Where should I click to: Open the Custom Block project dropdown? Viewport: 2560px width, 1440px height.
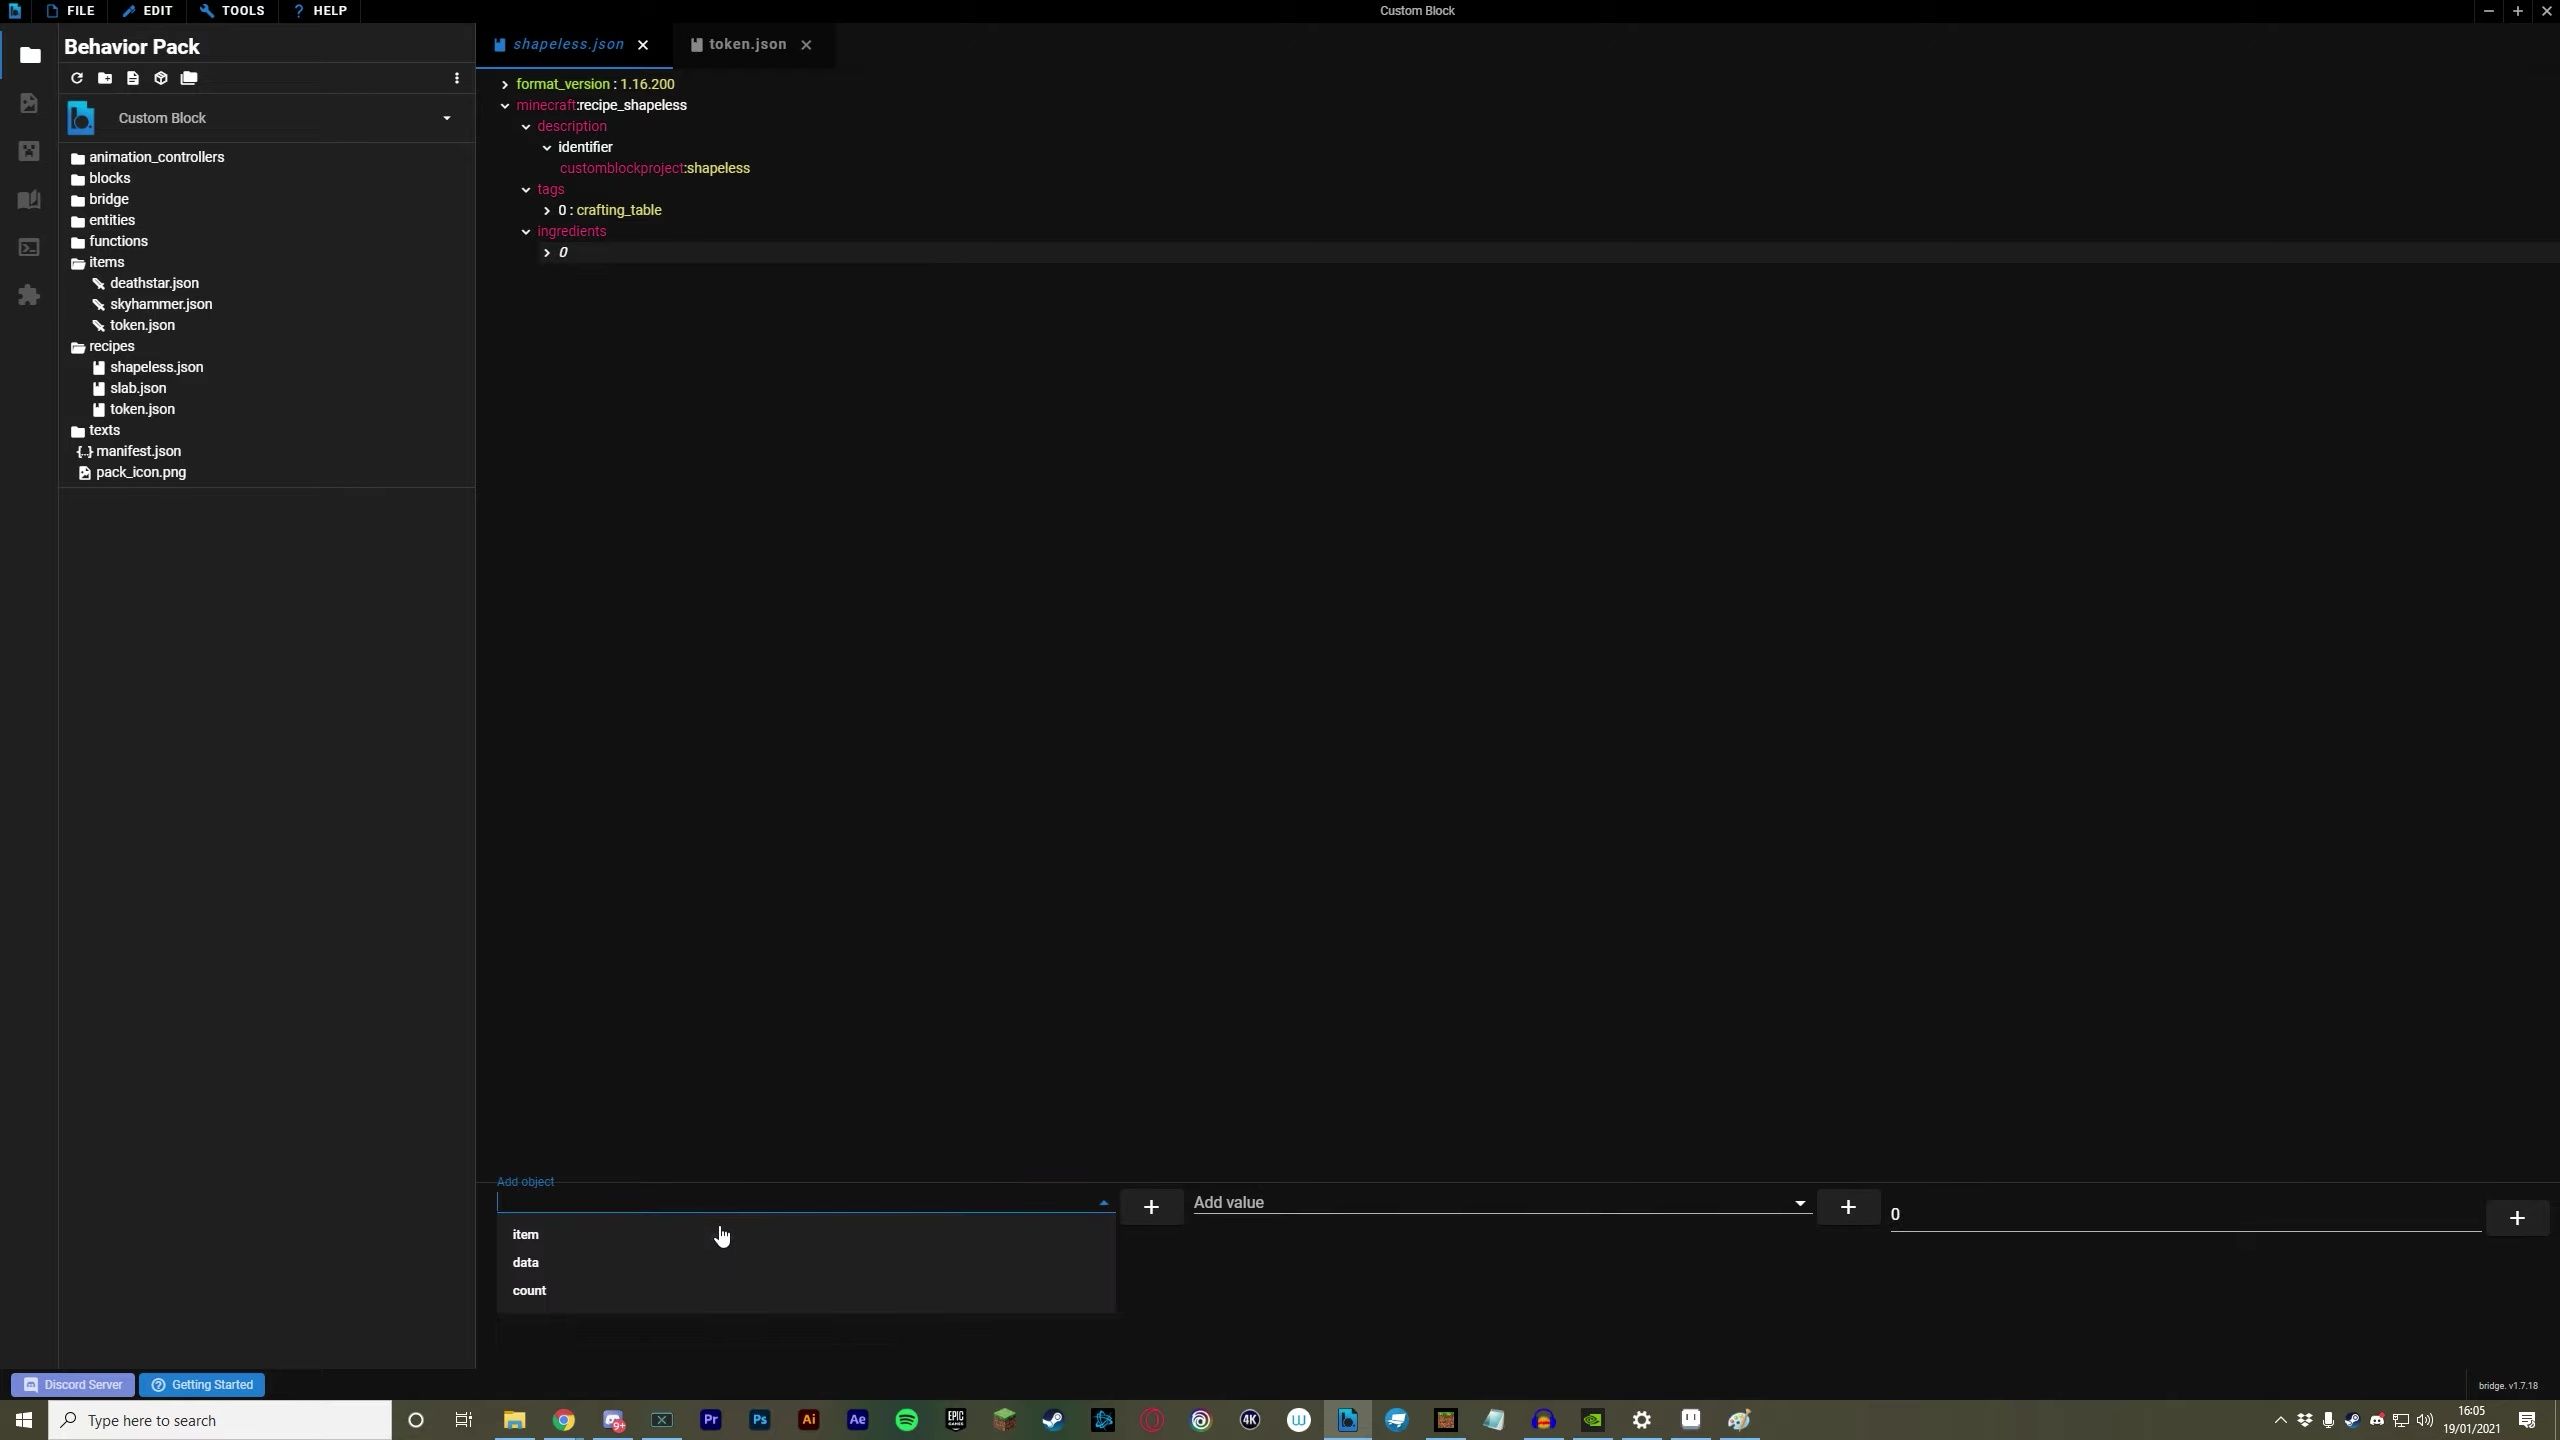point(447,118)
